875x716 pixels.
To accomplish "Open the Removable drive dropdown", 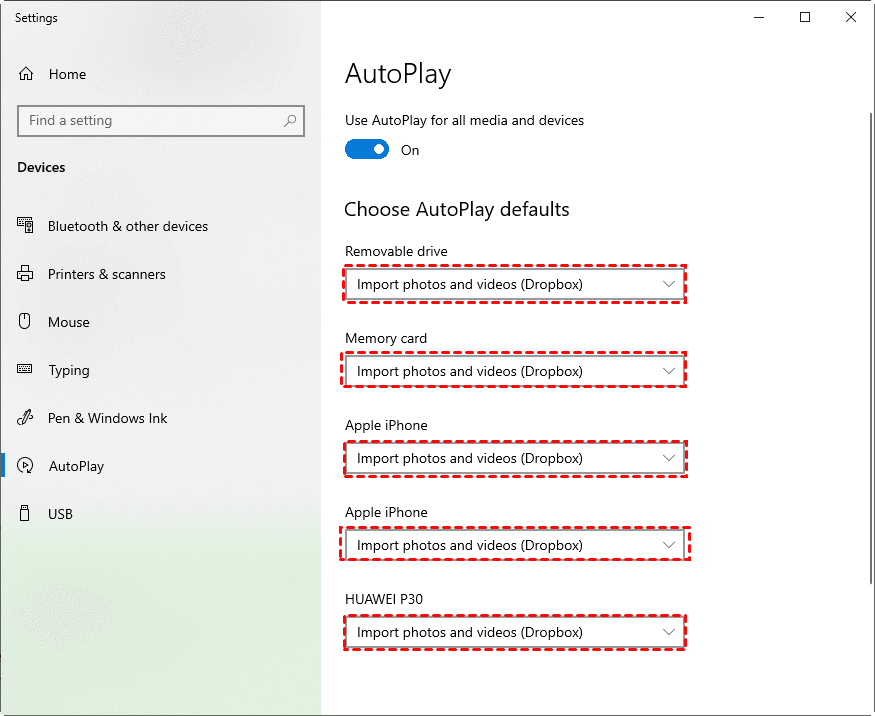I will (515, 285).
